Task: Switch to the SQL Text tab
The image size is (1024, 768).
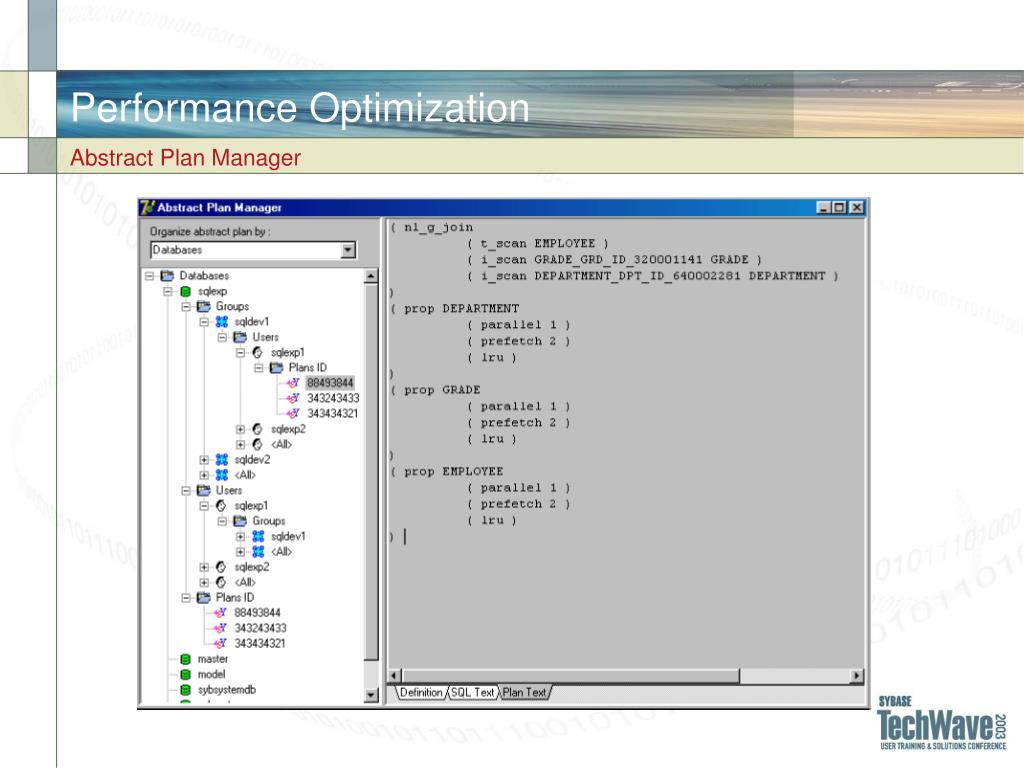Action: [x=473, y=692]
